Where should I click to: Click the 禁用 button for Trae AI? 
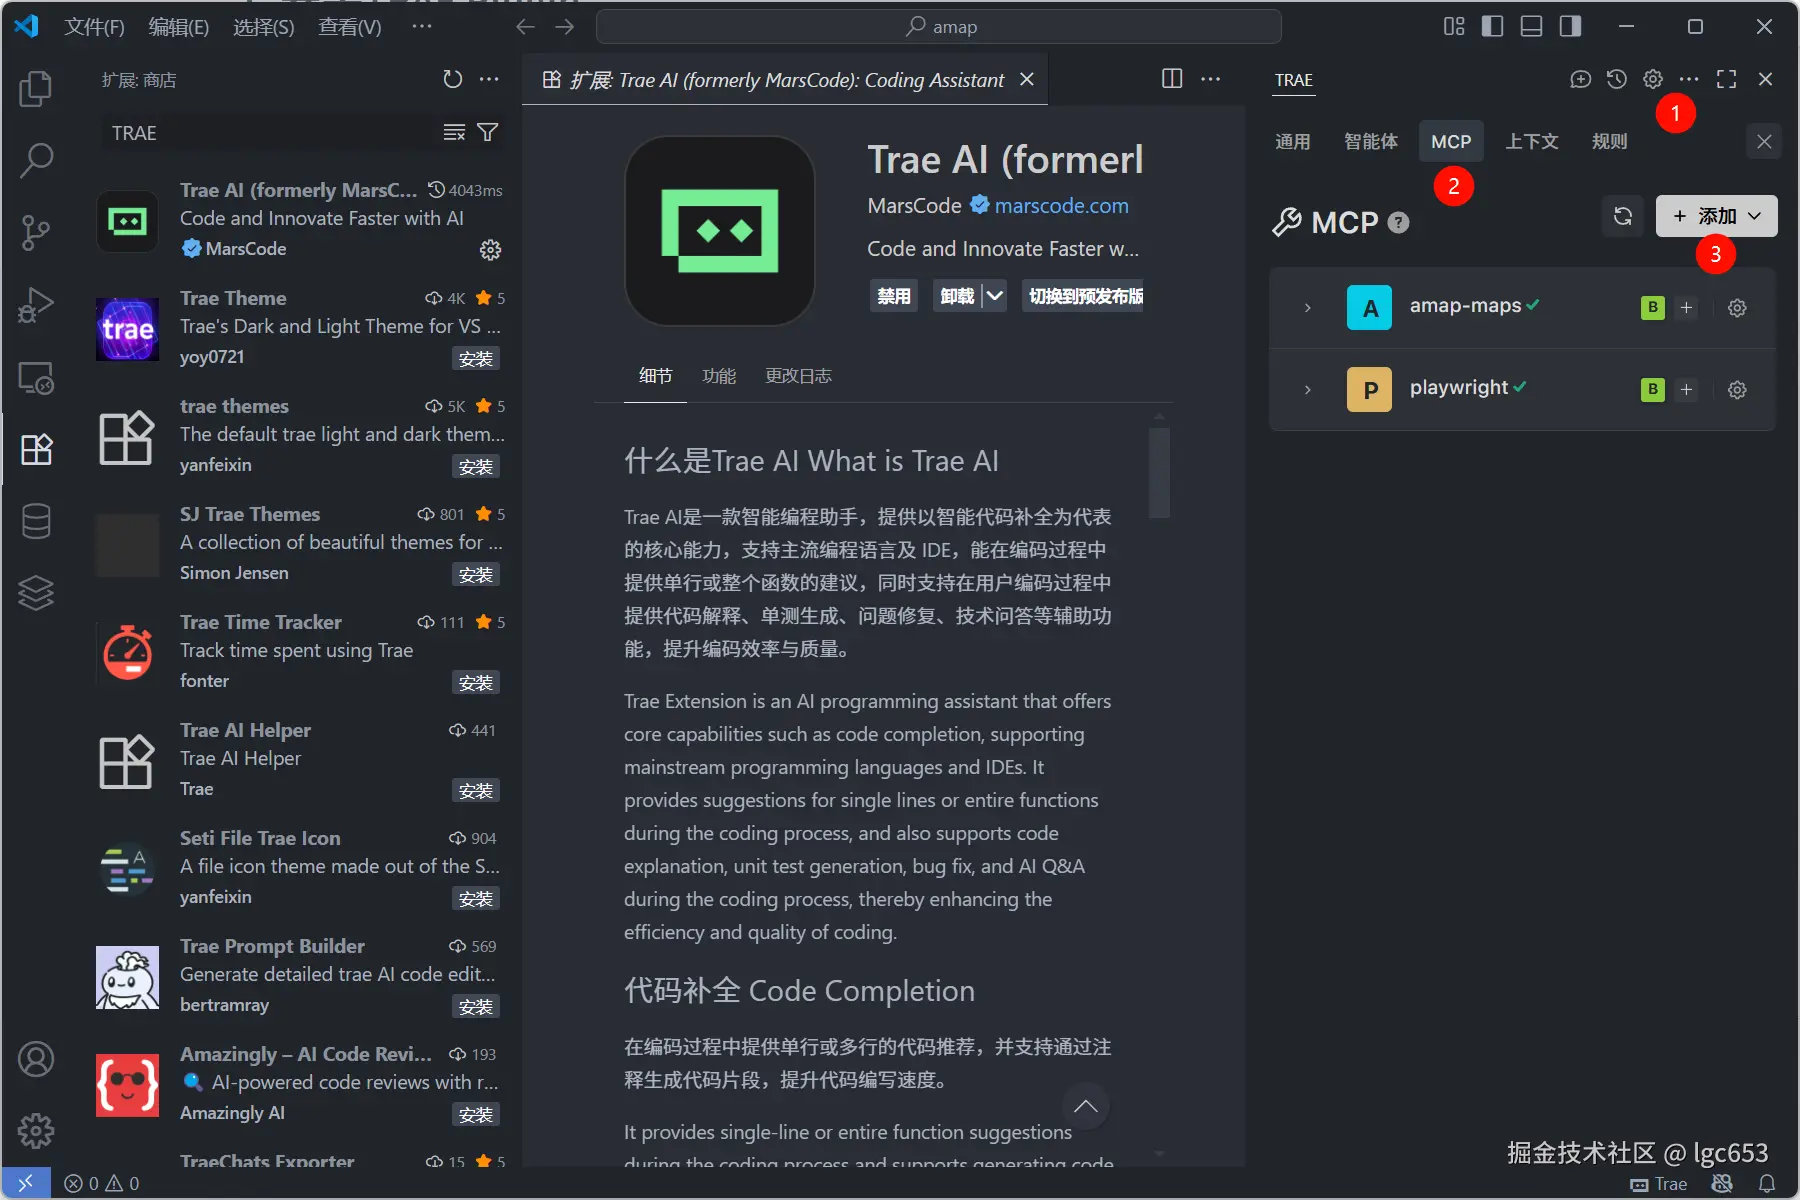894,296
